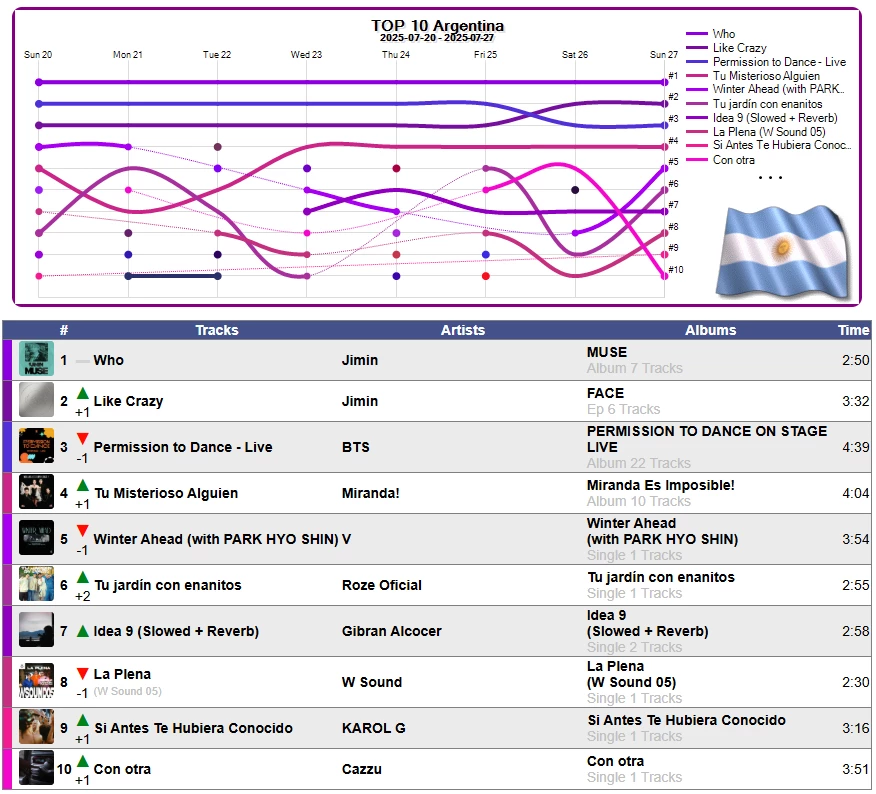Click the red down arrow beside La Plena
The image size is (876, 794).
click(x=83, y=673)
